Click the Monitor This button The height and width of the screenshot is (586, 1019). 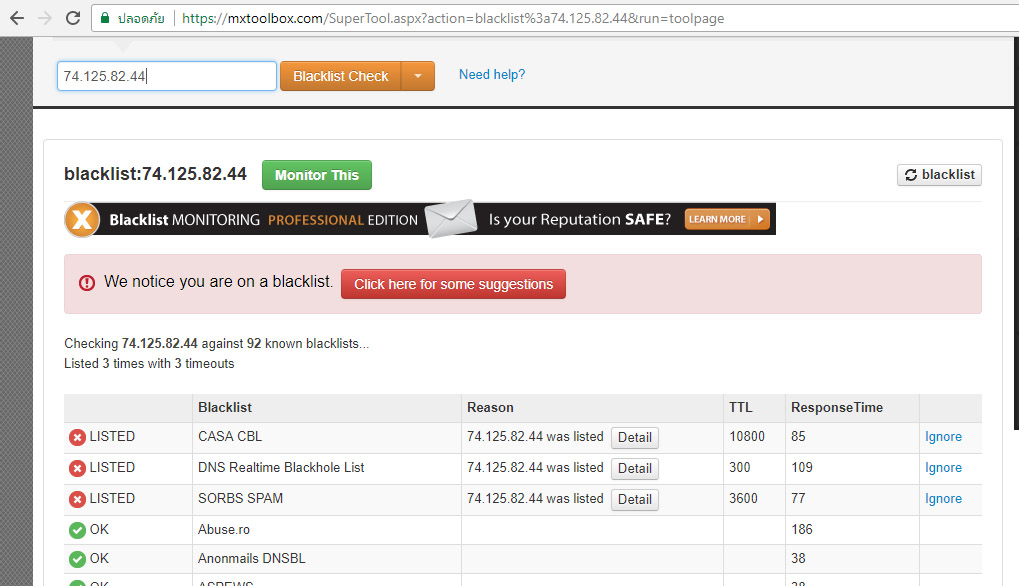click(316, 175)
